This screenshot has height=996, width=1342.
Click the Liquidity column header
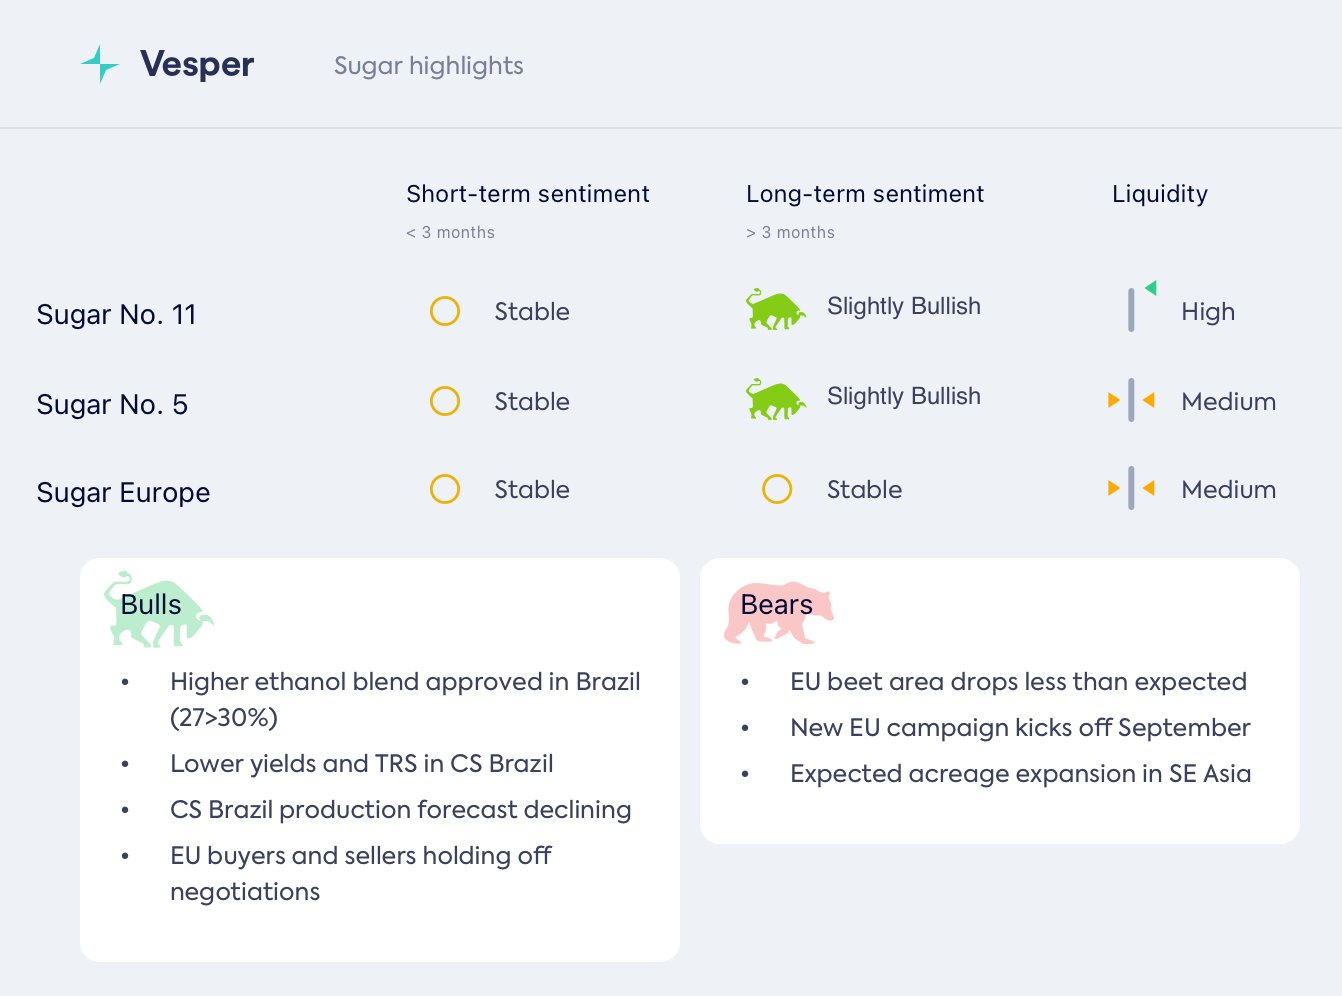coord(1159,194)
